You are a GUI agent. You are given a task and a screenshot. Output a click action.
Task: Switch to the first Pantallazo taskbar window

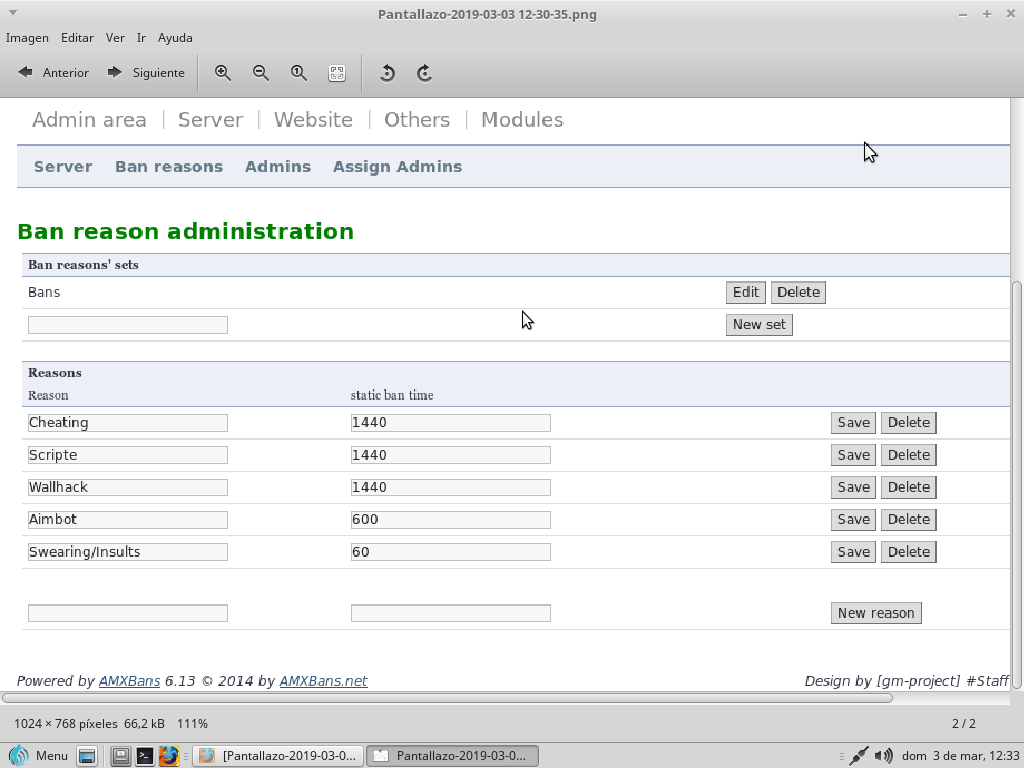(278, 756)
